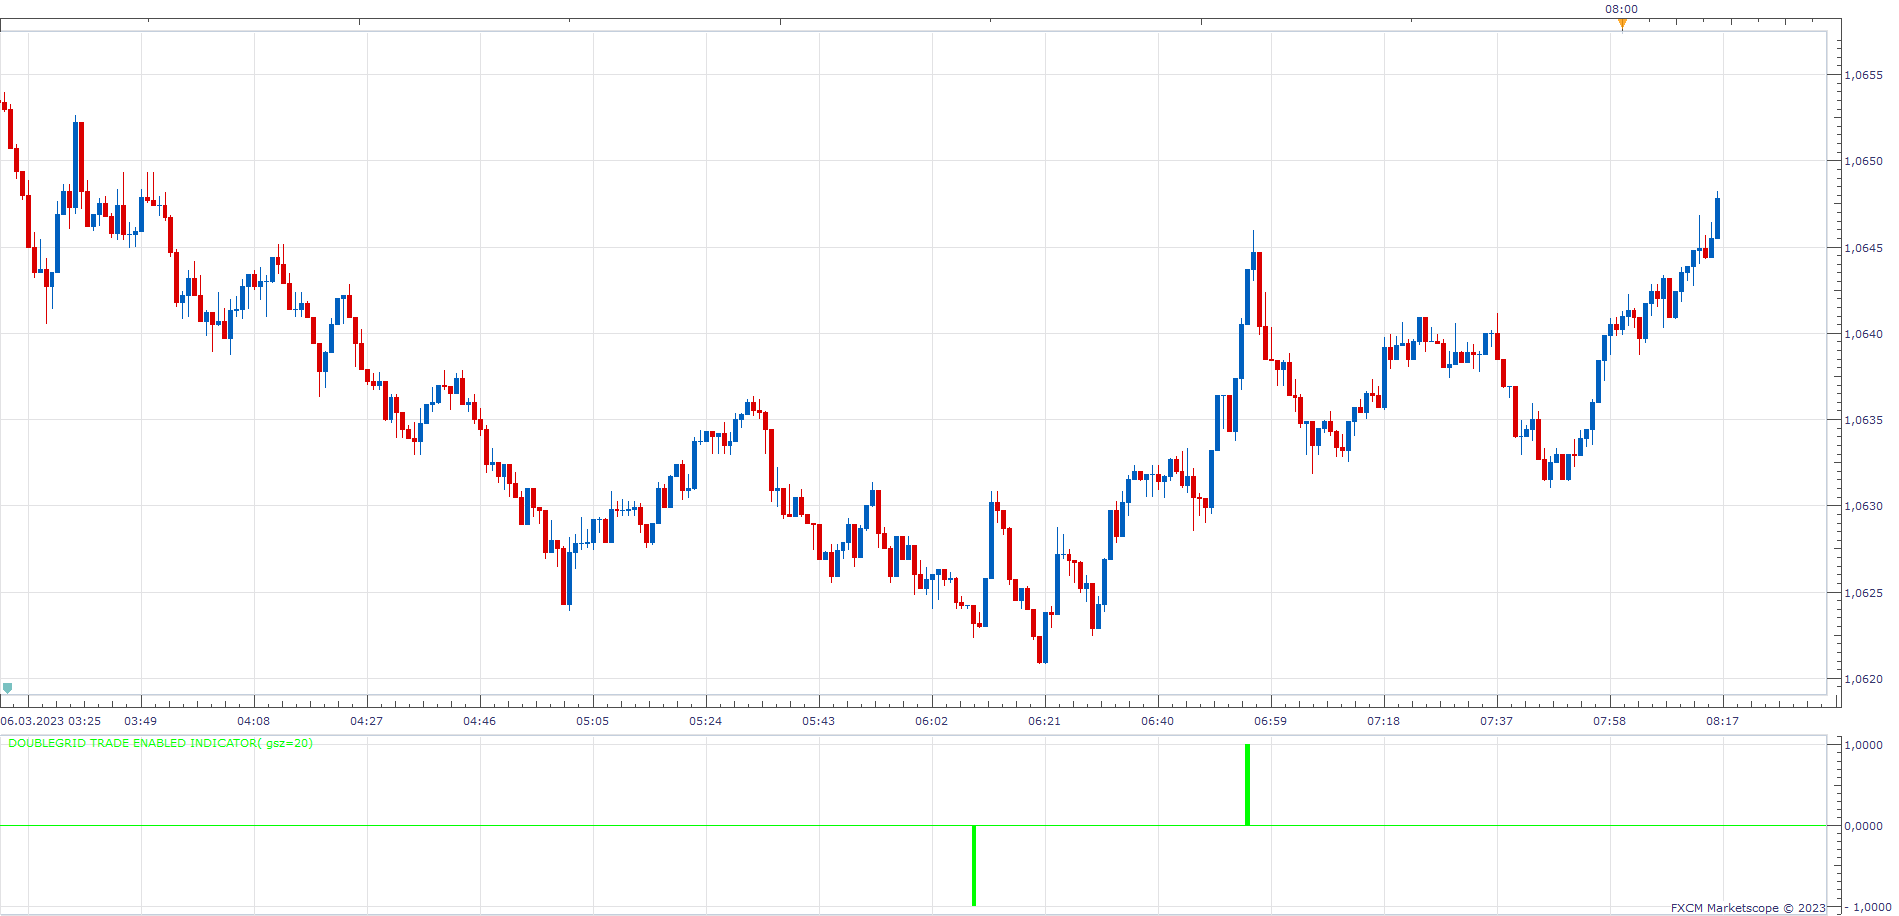Click the 05:24 time axis label
The width and height of the screenshot is (1899, 916).
[x=705, y=721]
